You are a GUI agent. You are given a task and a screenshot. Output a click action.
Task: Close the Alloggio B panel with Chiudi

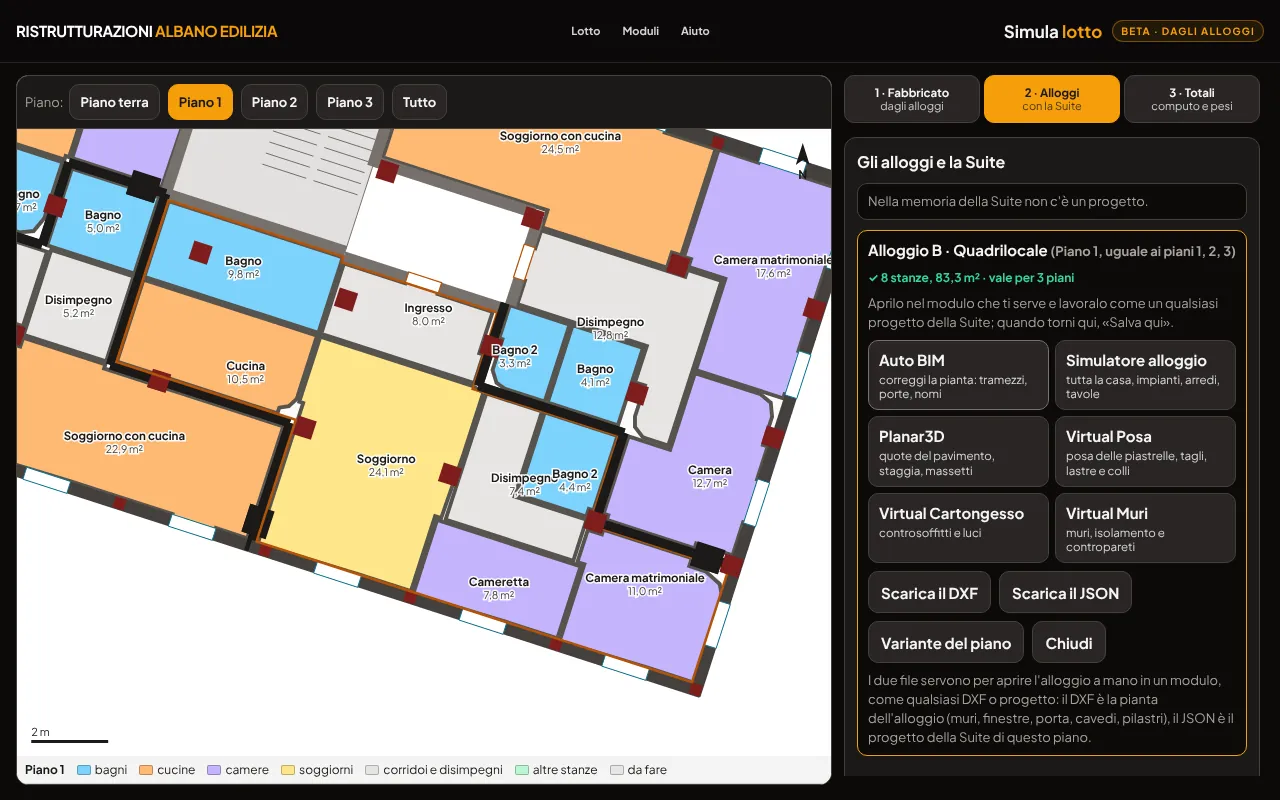coord(1069,643)
